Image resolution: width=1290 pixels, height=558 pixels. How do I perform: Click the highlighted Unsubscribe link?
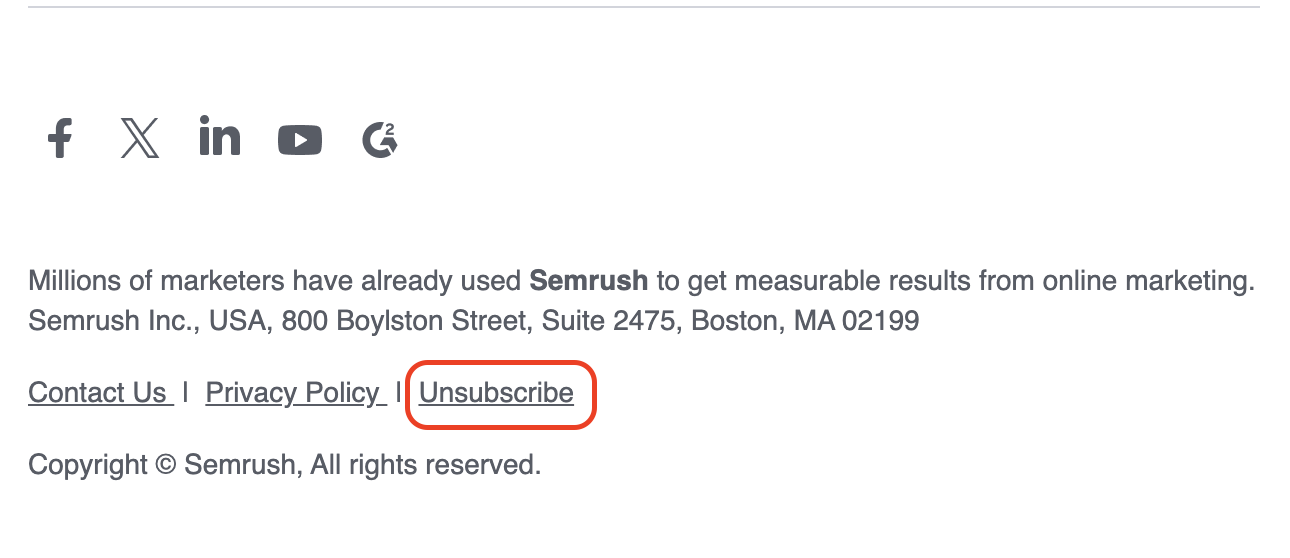(x=497, y=393)
